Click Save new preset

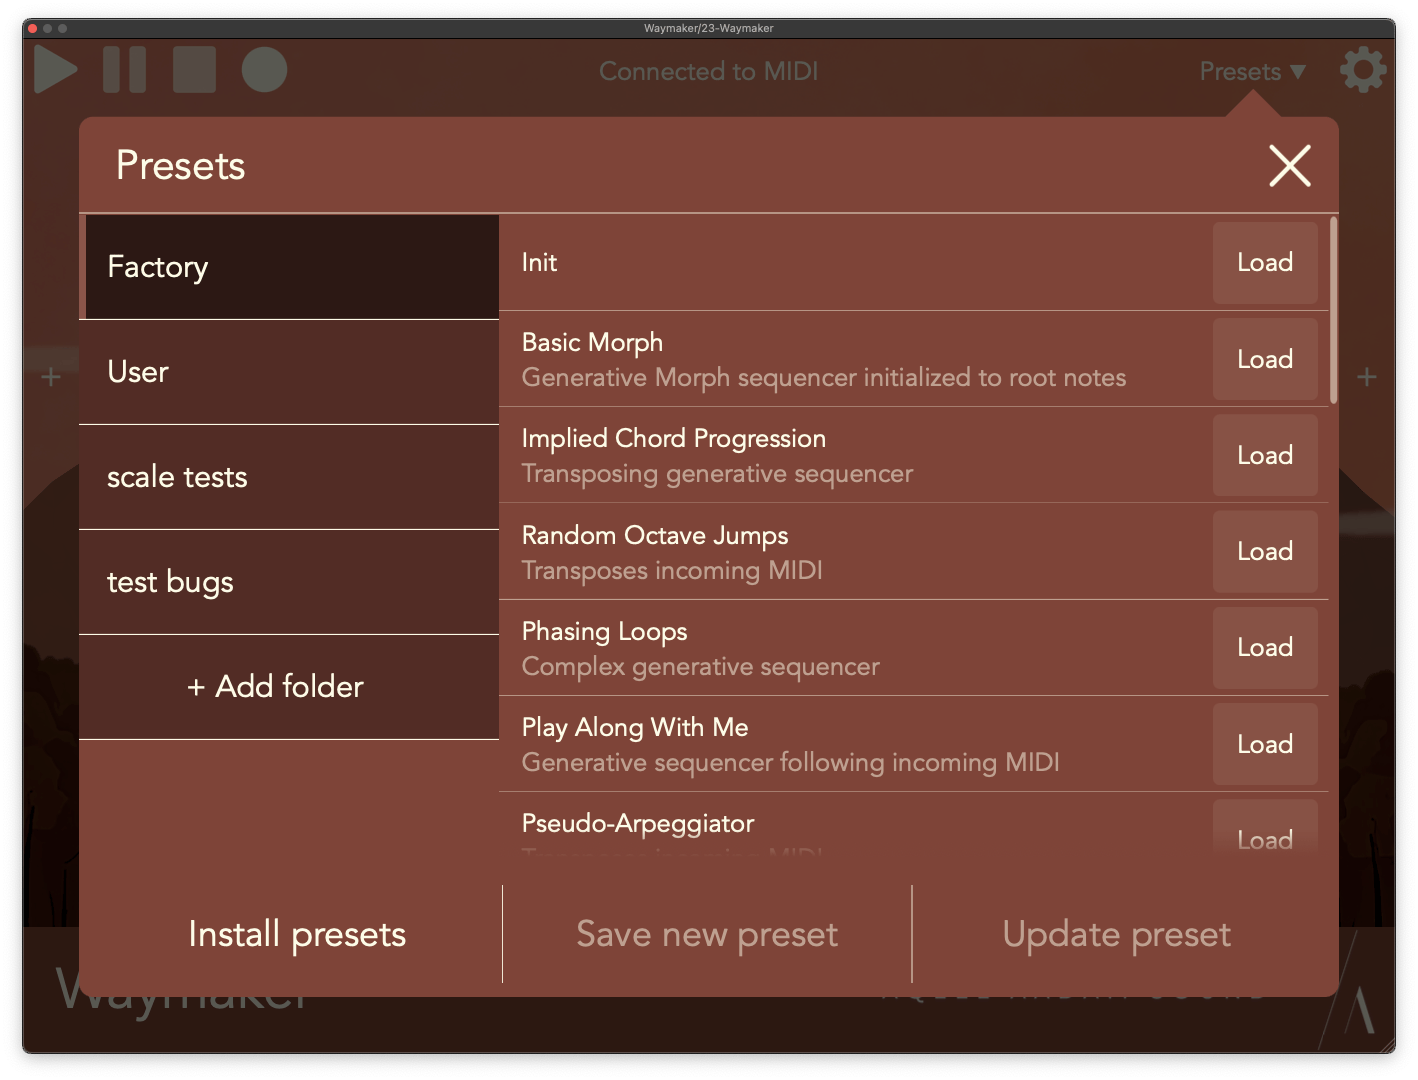coord(706,934)
